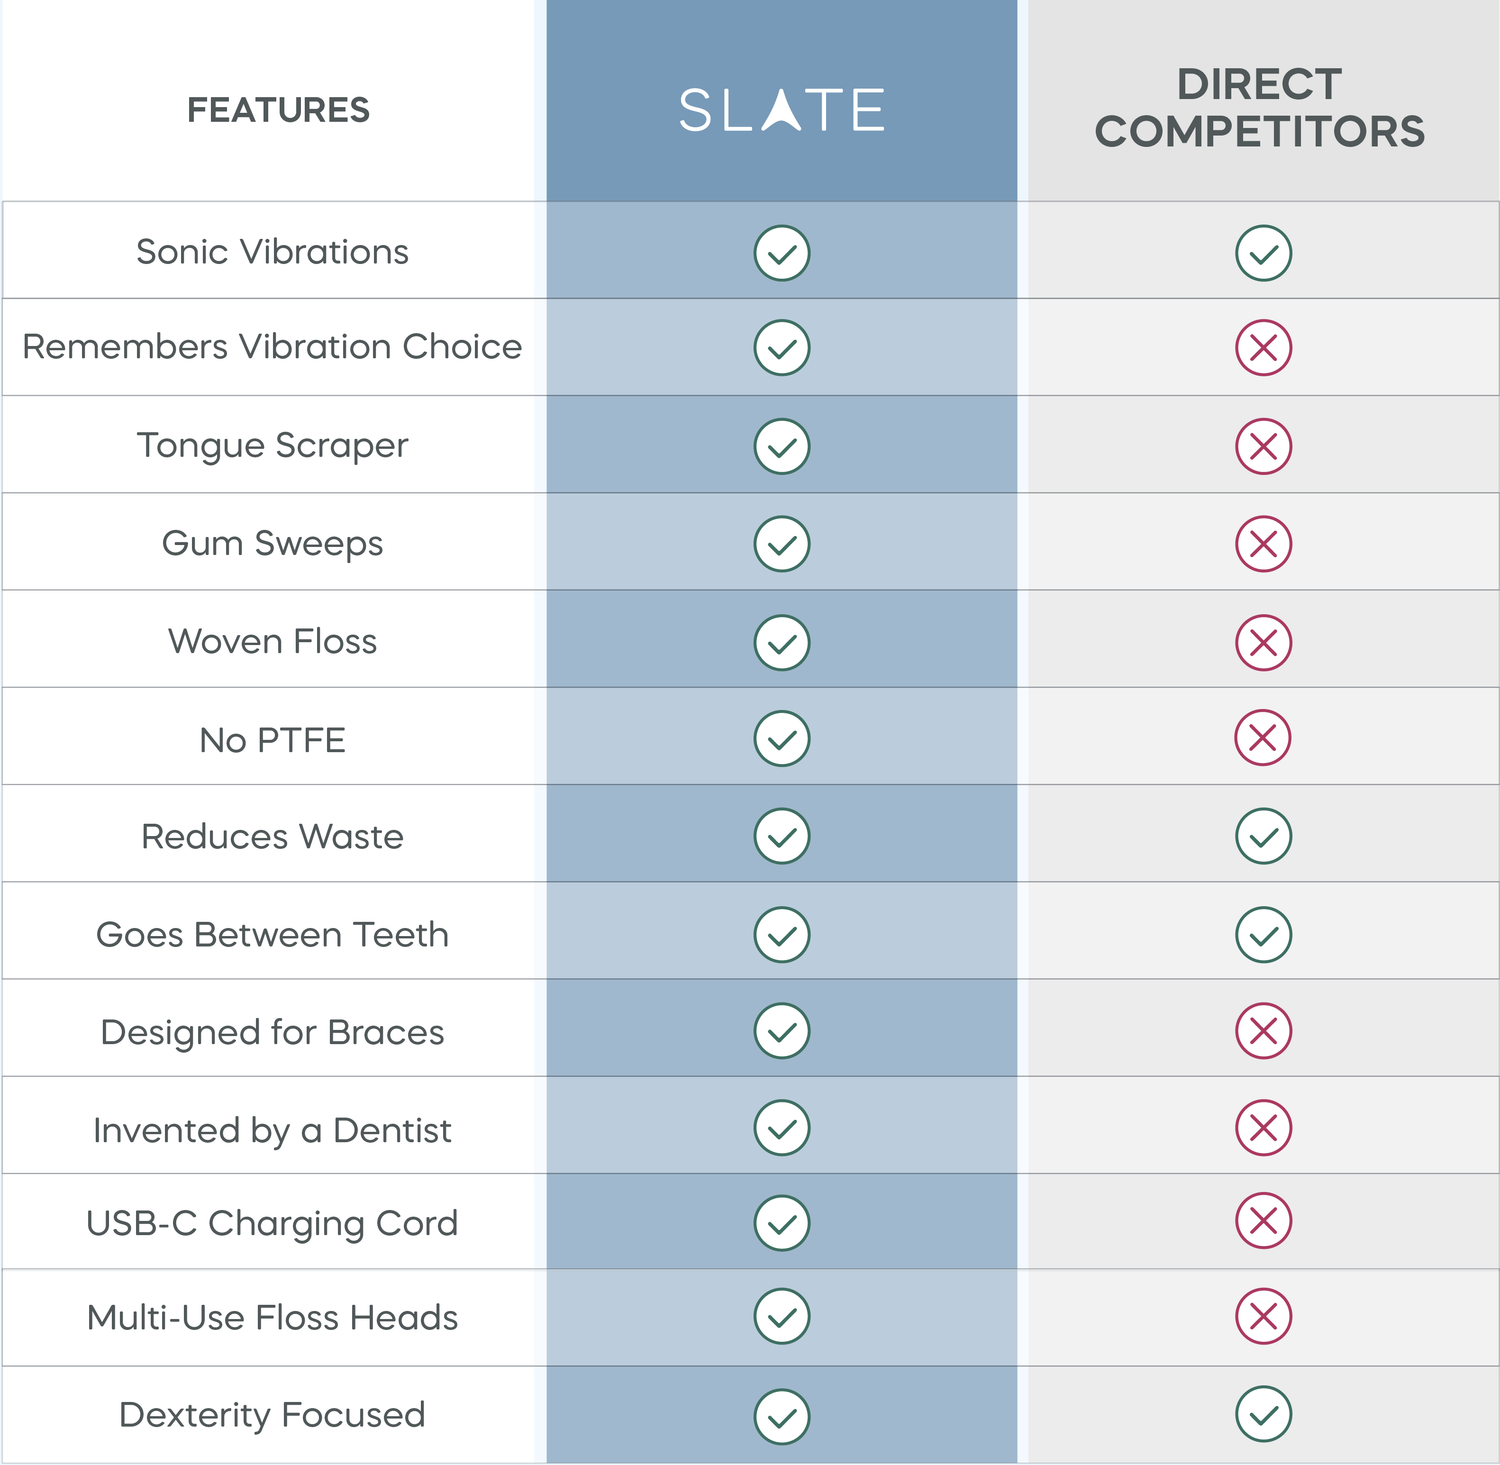Click SLATE checkmark for Woven Floss

(x=781, y=642)
